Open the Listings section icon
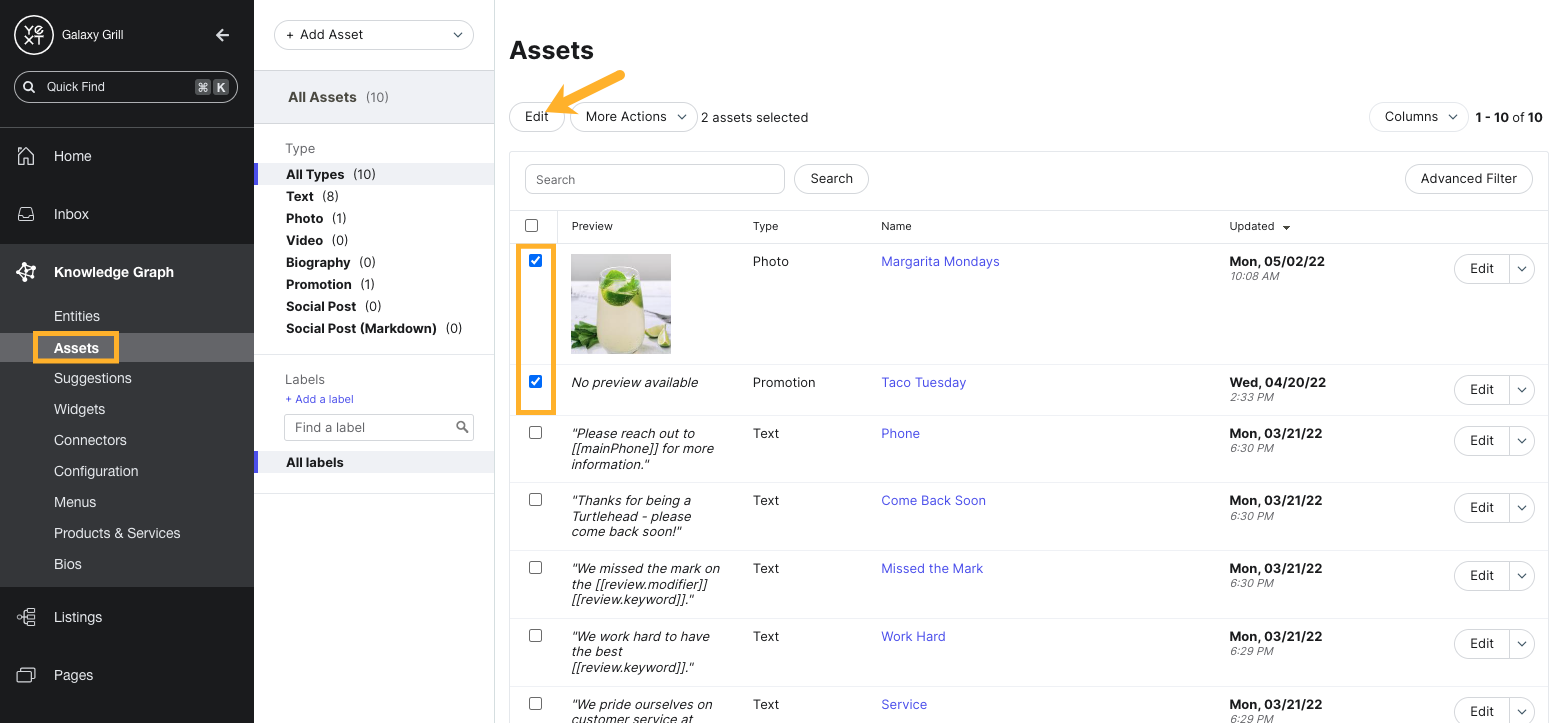Viewport: 1556px width, 723px height. pyautogui.click(x=24, y=617)
